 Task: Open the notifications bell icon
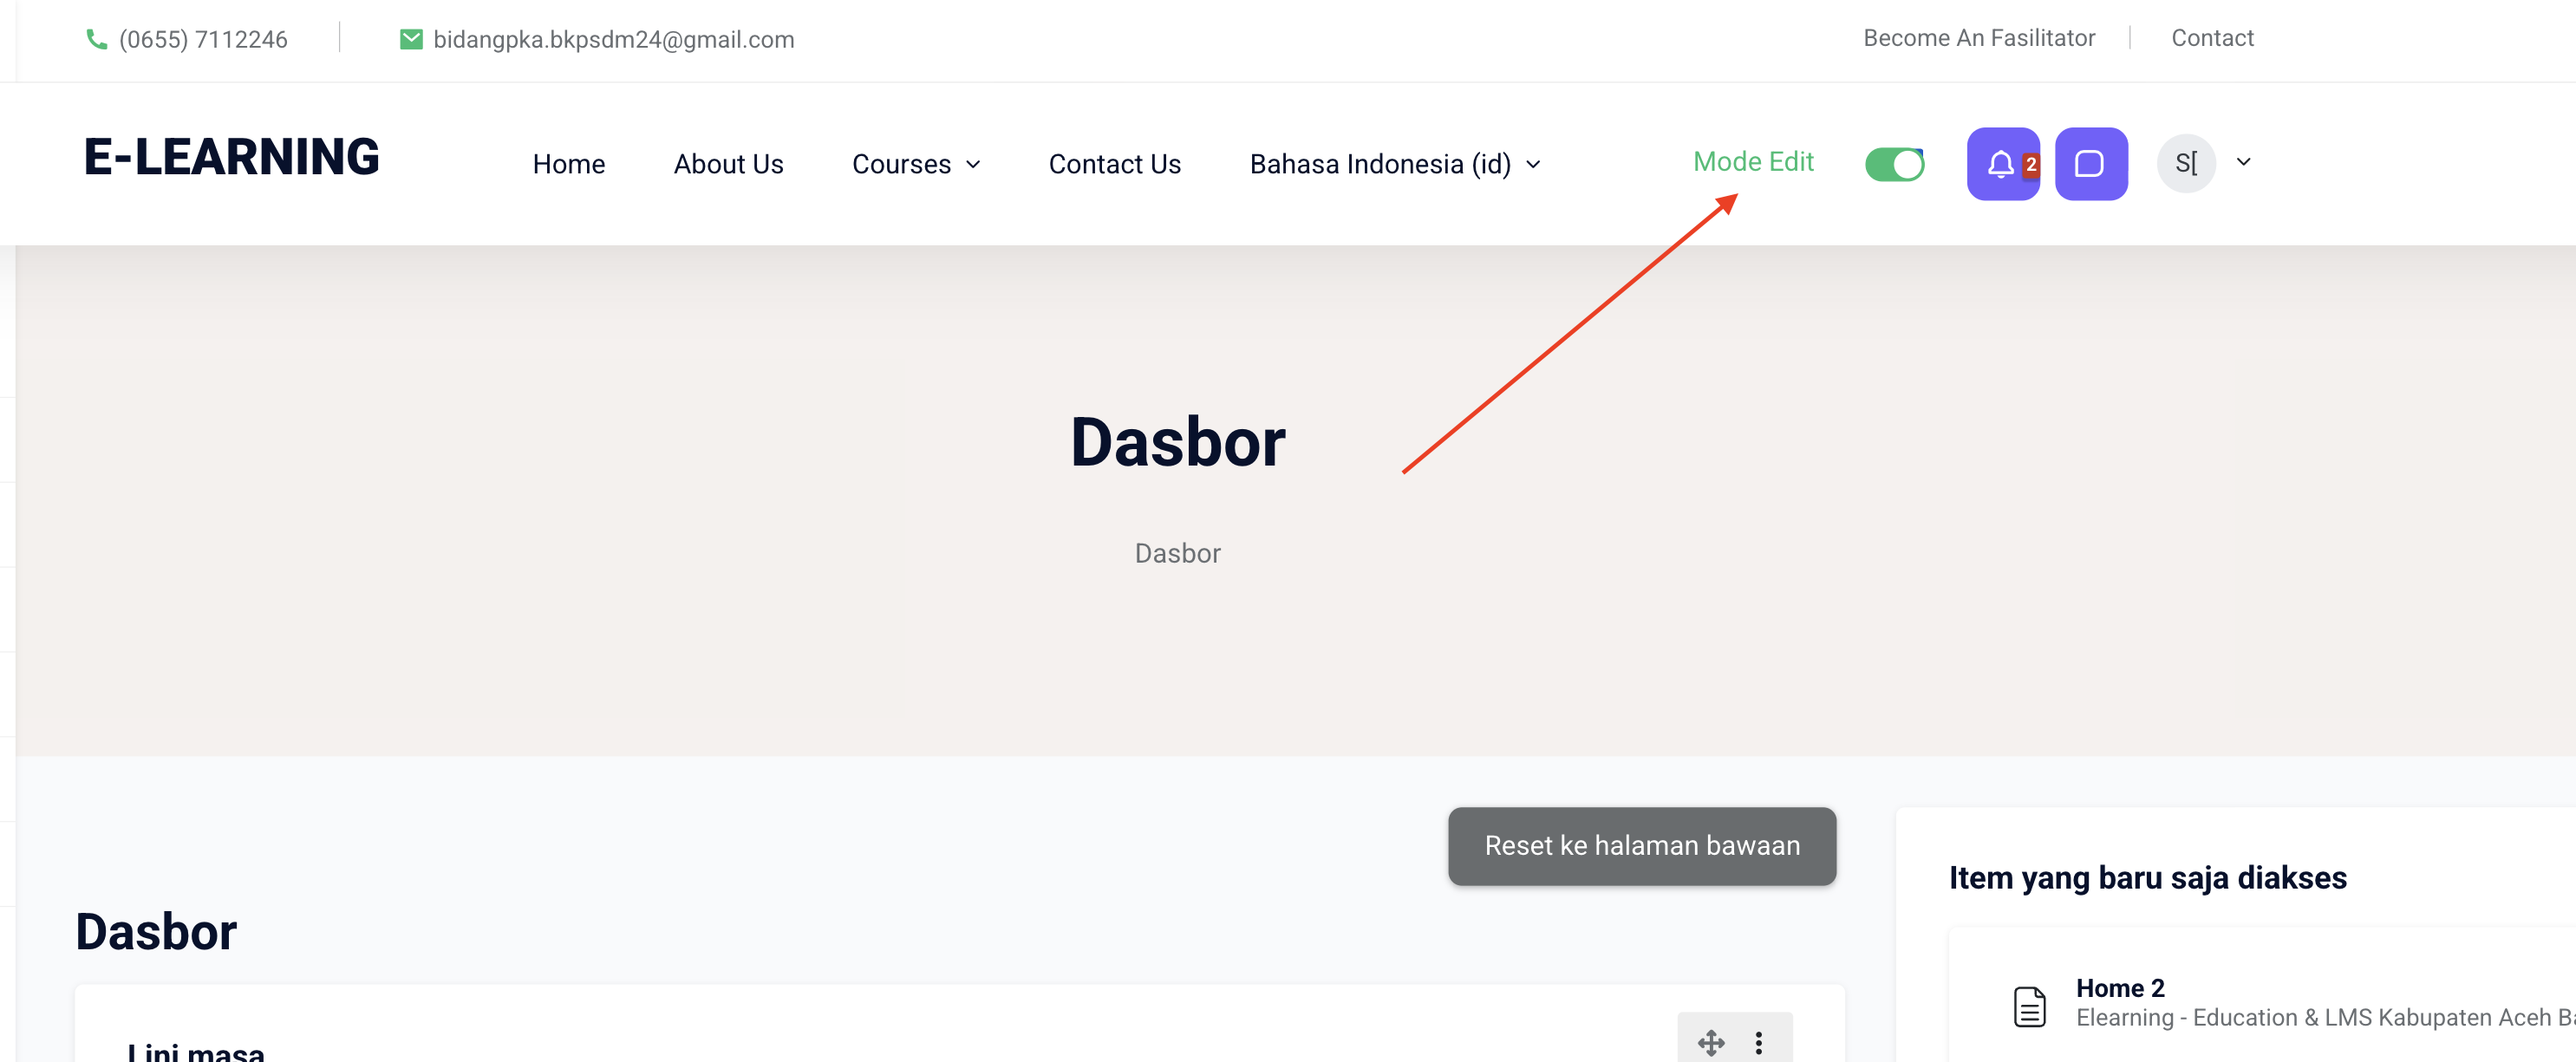(x=2001, y=164)
